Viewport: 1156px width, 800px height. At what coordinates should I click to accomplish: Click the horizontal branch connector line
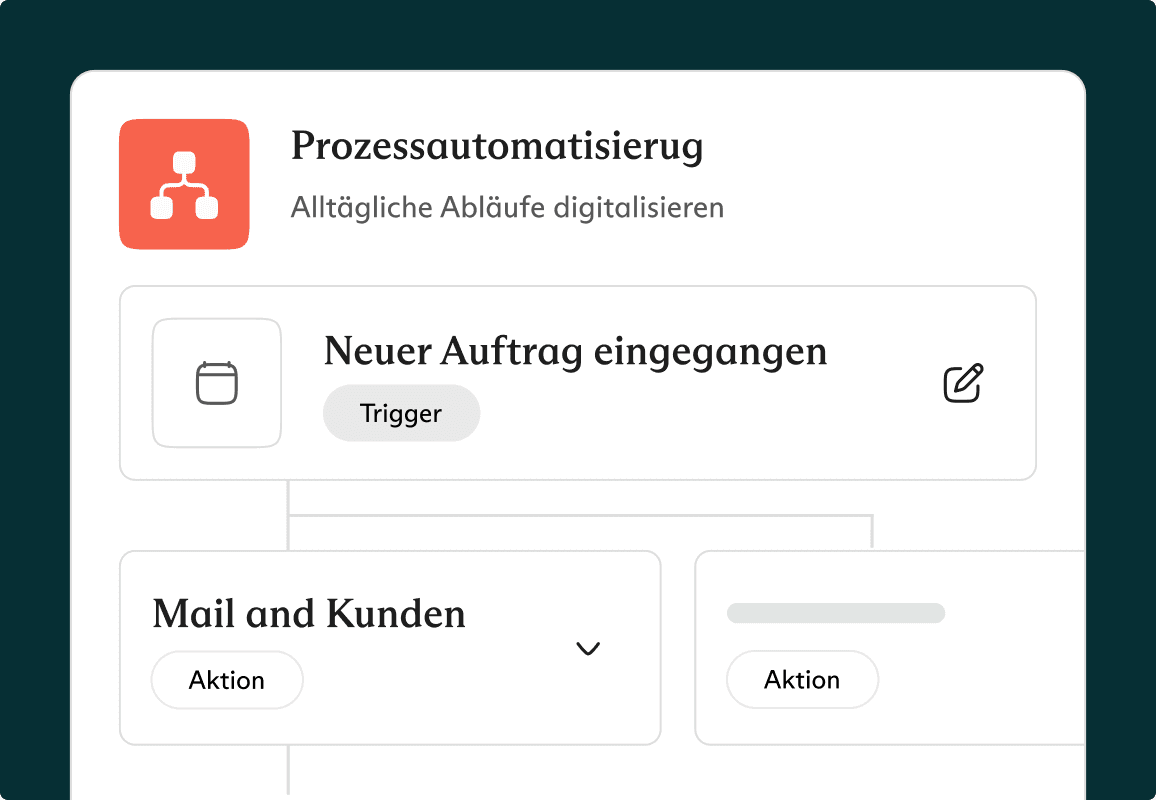[x=580, y=516]
